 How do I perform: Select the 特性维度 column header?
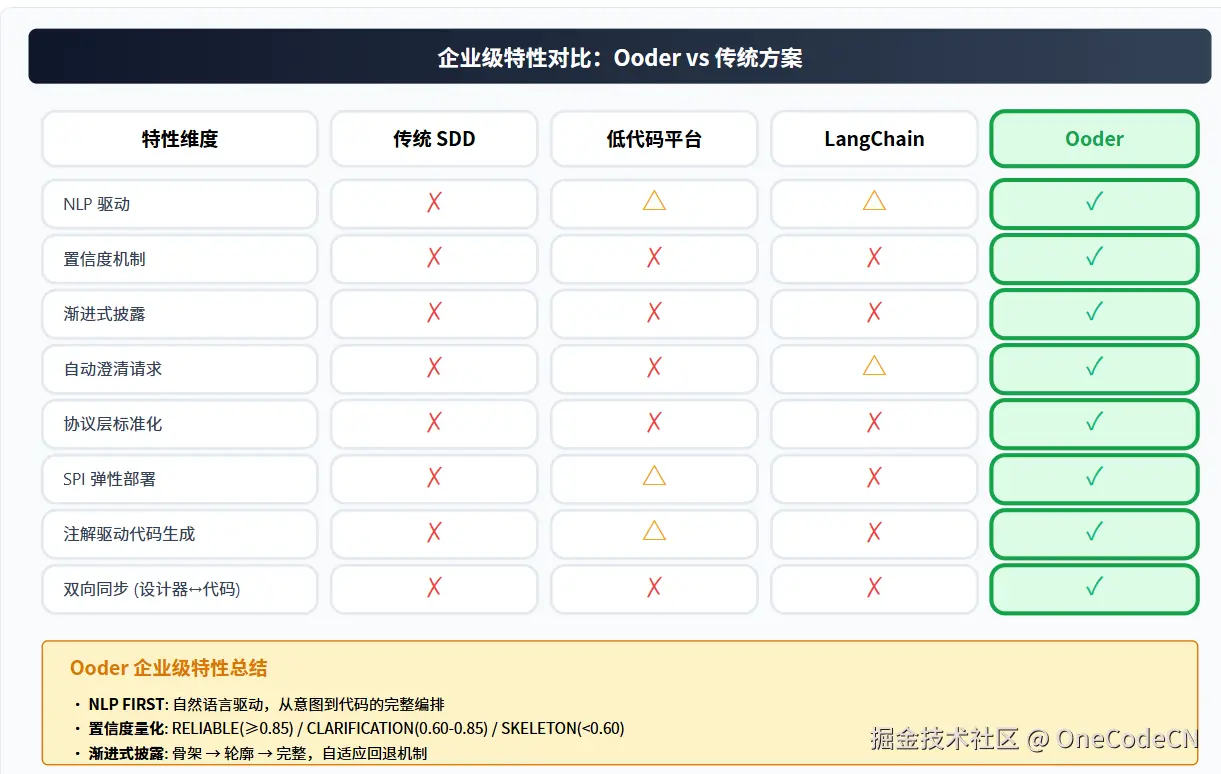(179, 139)
